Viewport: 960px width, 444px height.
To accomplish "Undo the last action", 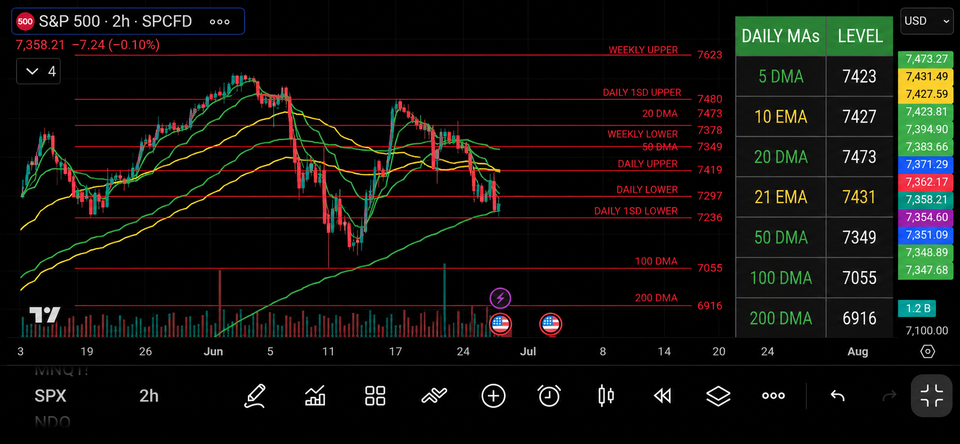I will pyautogui.click(x=838, y=396).
